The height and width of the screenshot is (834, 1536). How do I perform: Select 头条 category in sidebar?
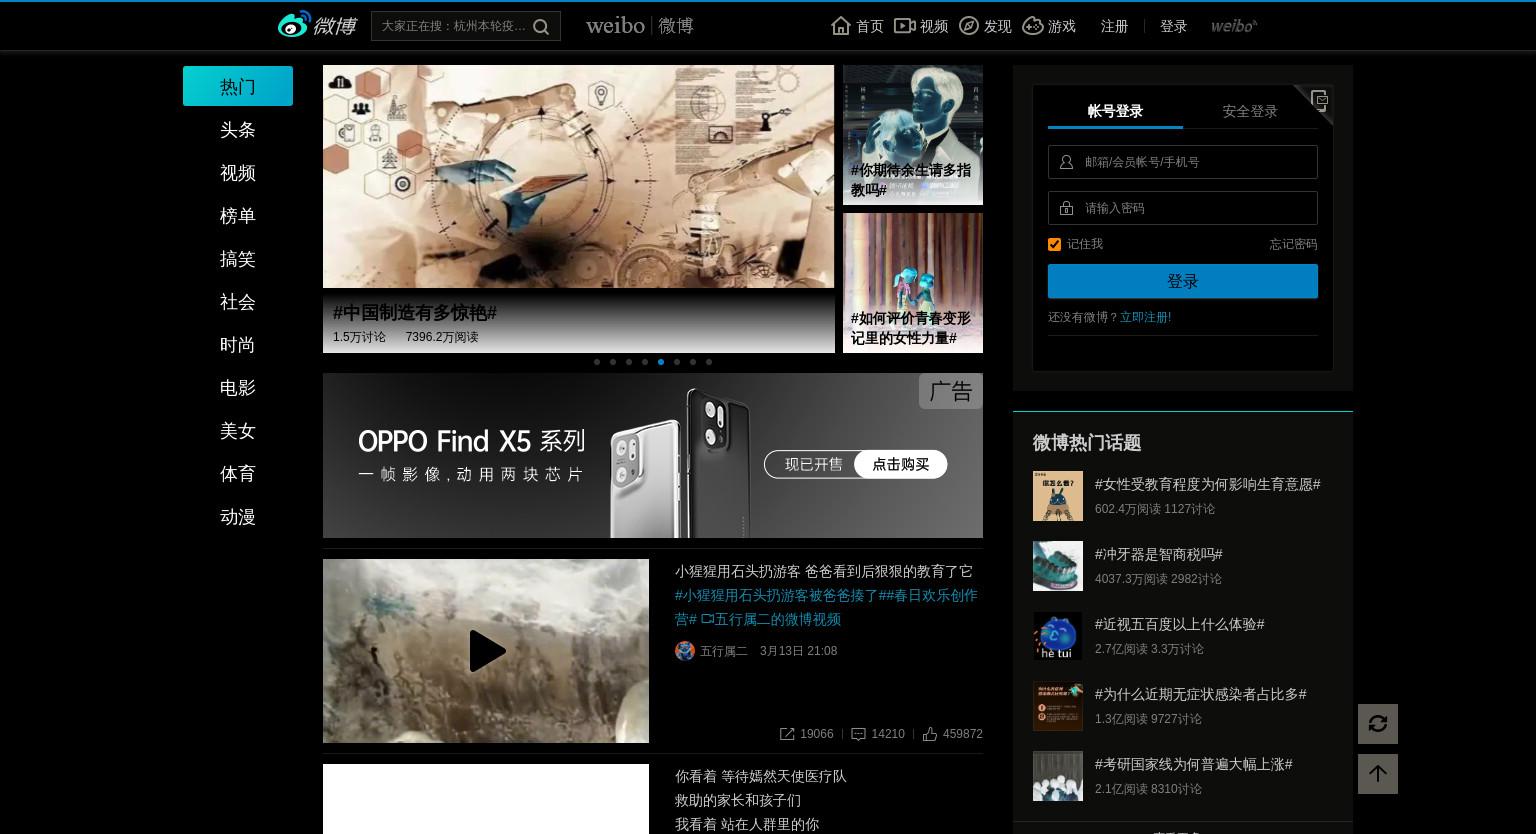(238, 130)
